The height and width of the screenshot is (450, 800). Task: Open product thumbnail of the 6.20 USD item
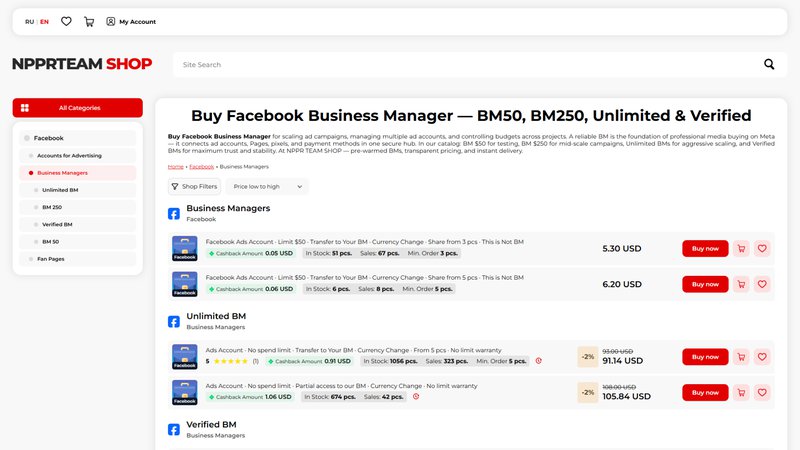click(185, 284)
